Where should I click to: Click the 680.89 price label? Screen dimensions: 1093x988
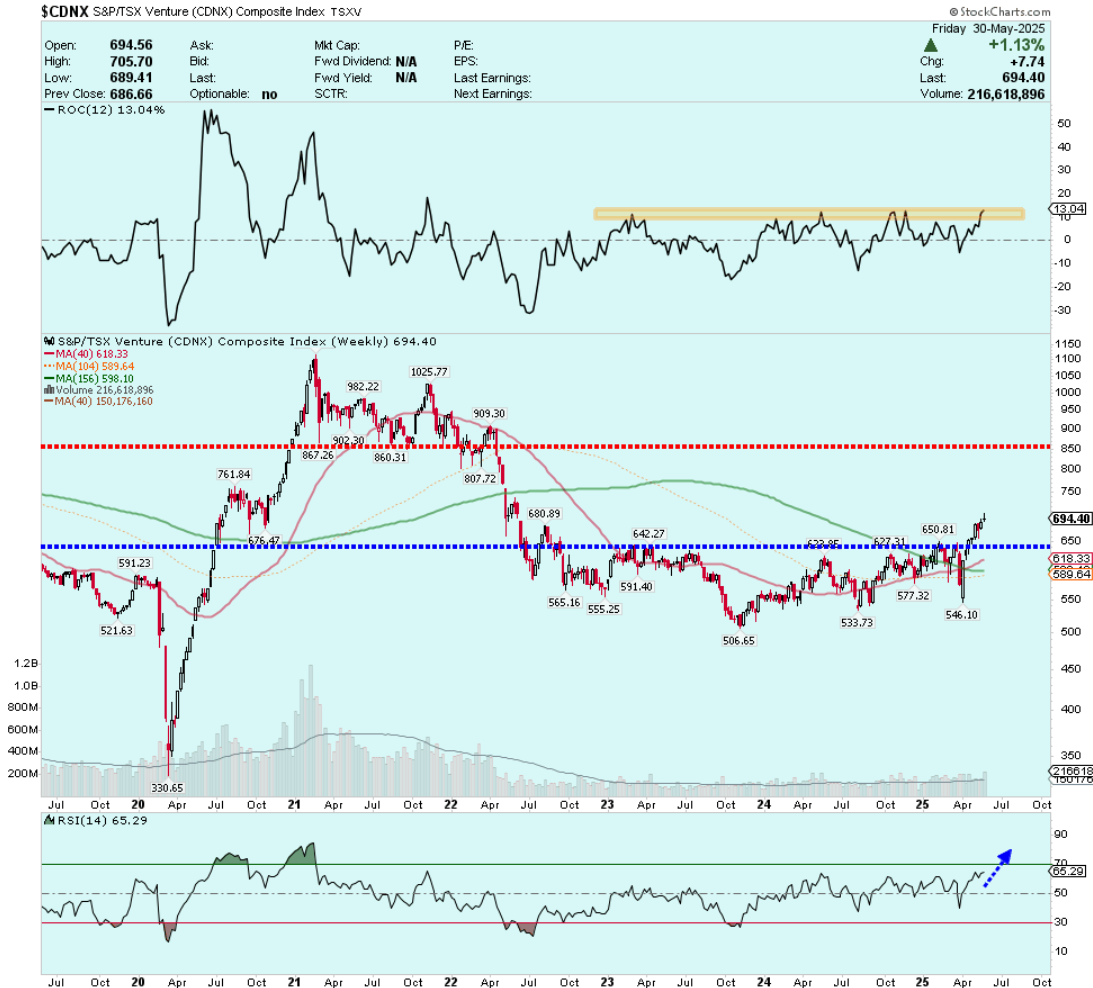pyautogui.click(x=544, y=513)
